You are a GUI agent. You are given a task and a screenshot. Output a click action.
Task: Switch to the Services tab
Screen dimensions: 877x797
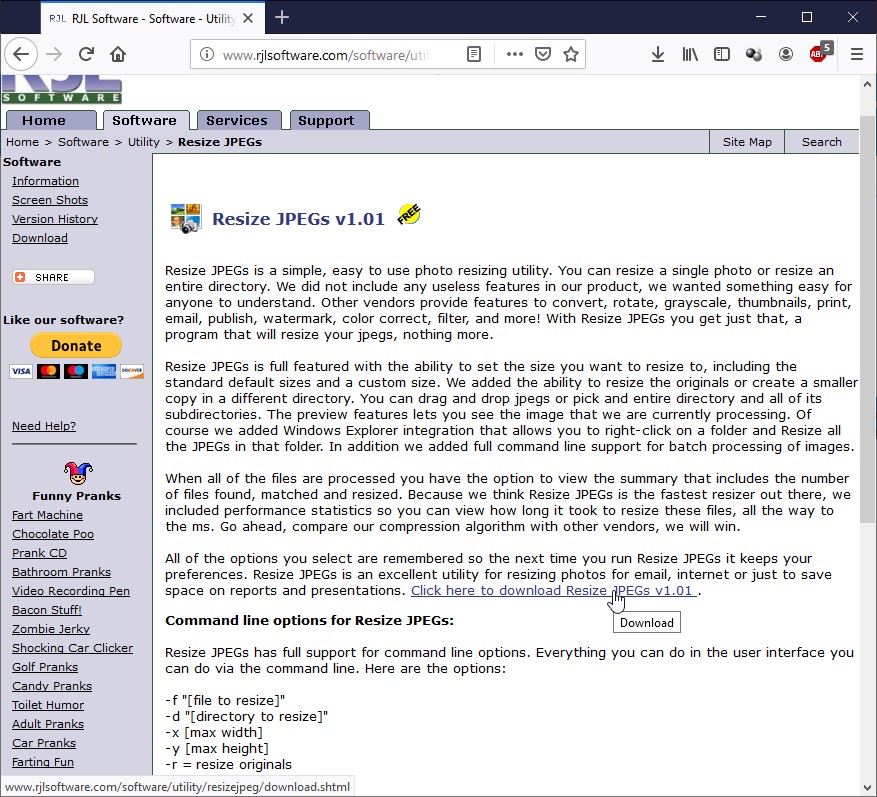(237, 120)
